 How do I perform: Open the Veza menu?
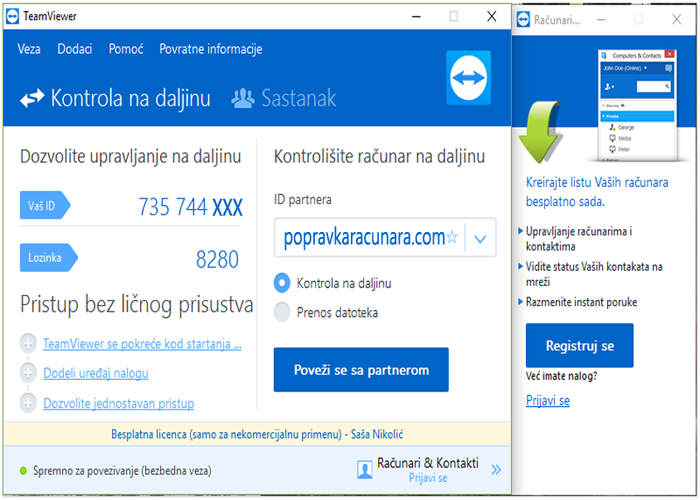click(x=29, y=49)
